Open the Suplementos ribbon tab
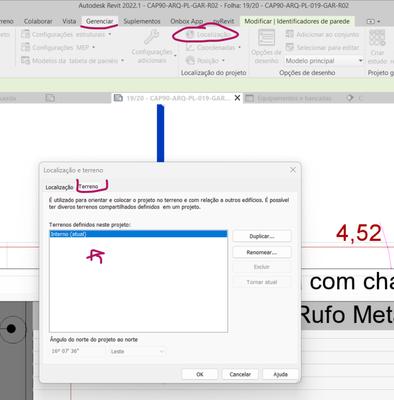 point(142,21)
